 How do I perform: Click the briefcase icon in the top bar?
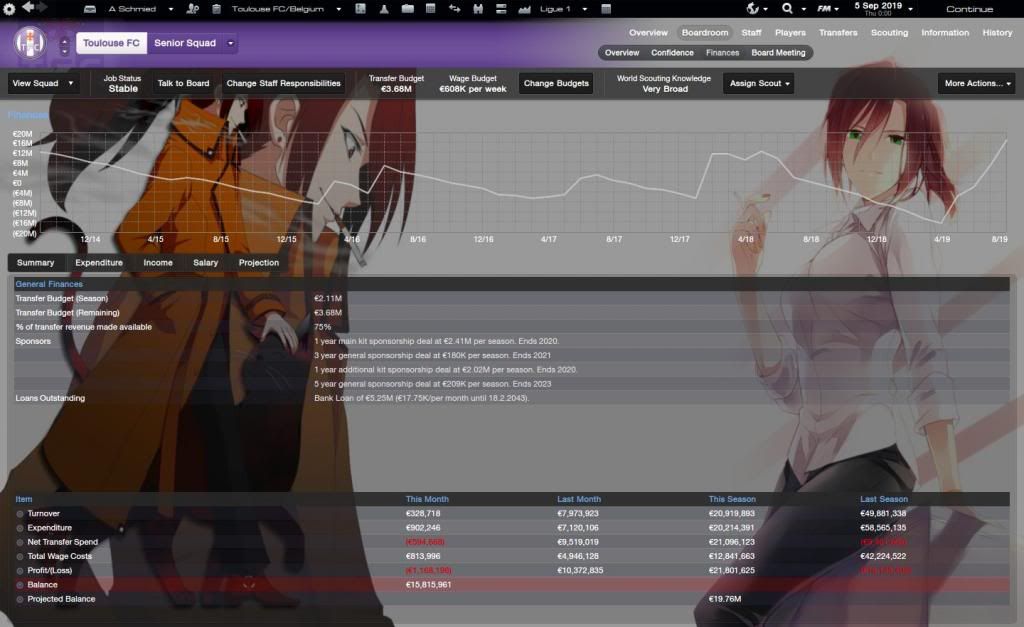(x=408, y=9)
